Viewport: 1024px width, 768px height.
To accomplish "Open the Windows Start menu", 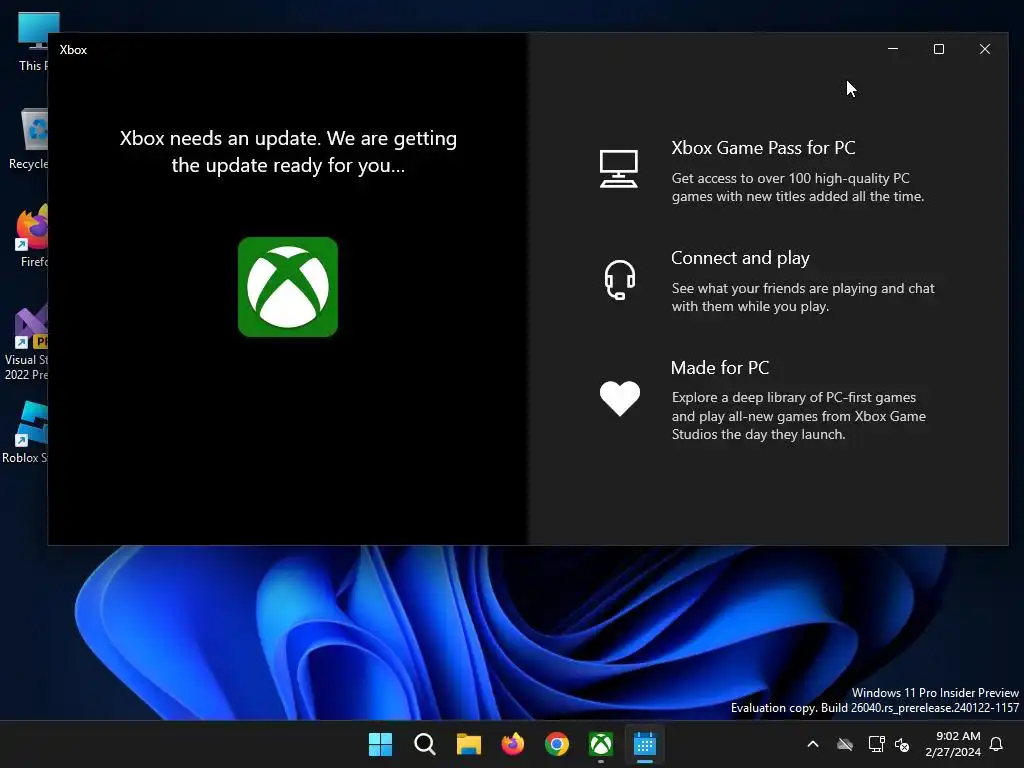I will [380, 744].
